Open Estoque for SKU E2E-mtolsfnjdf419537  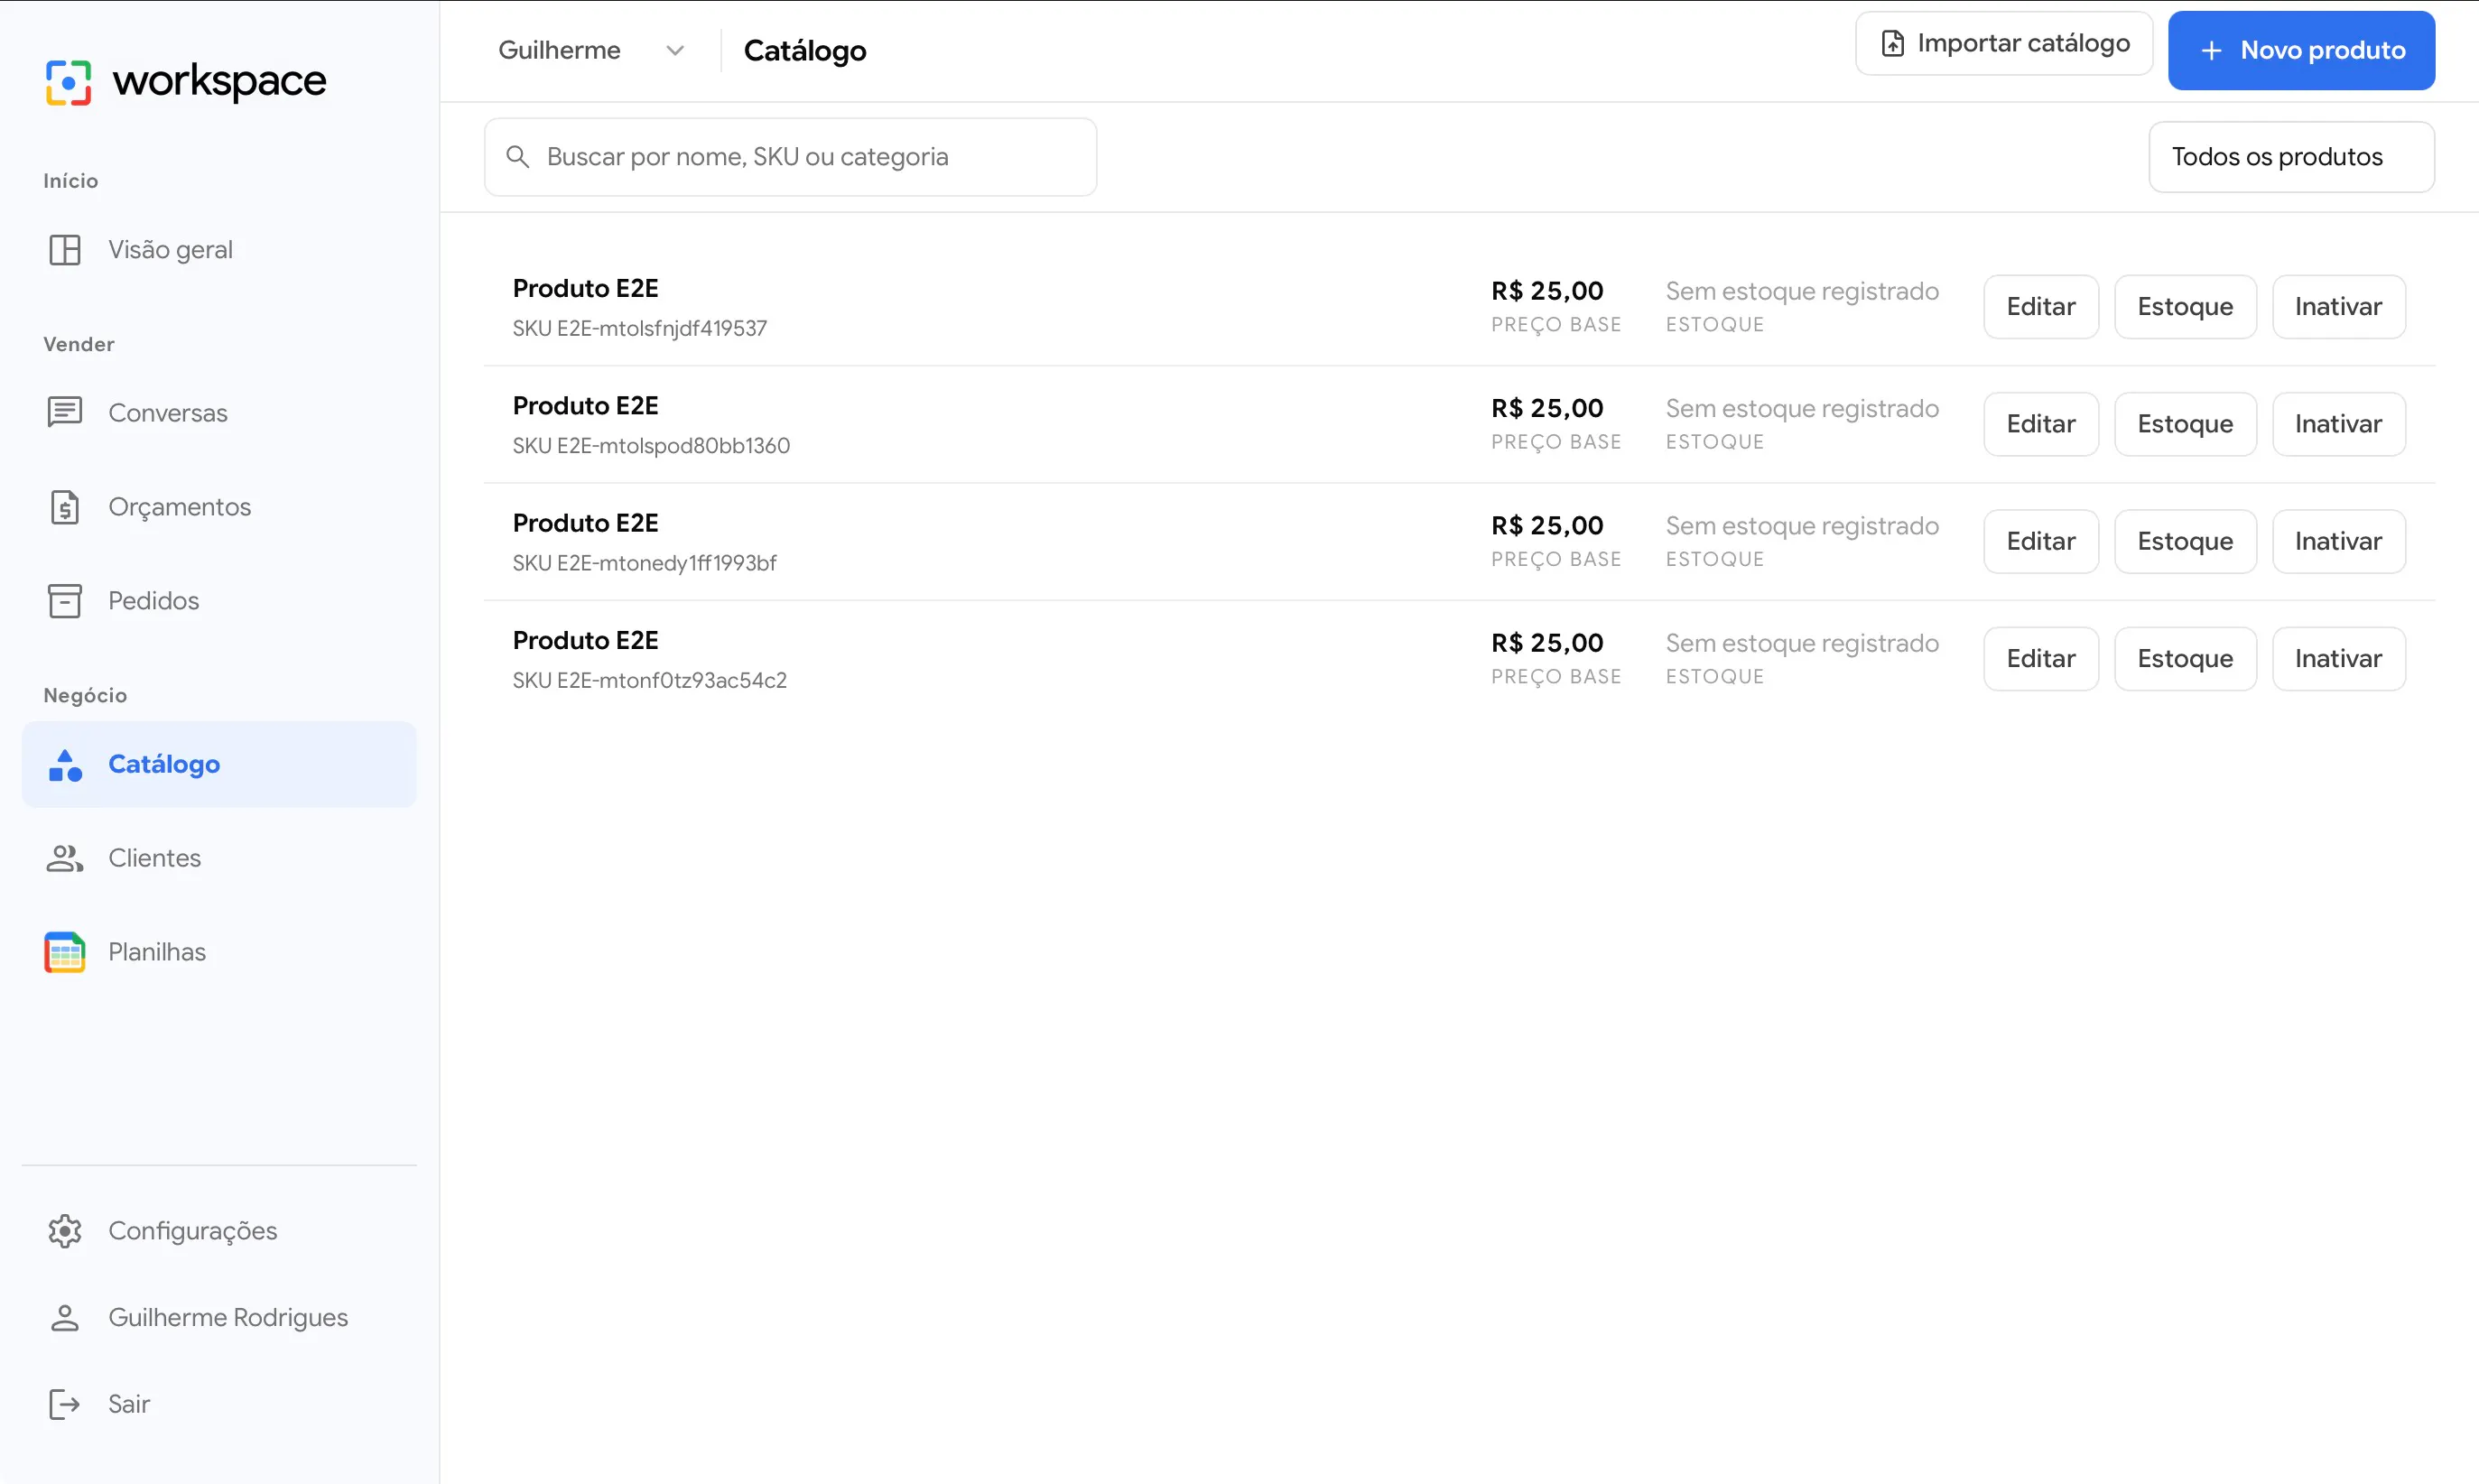click(2184, 307)
